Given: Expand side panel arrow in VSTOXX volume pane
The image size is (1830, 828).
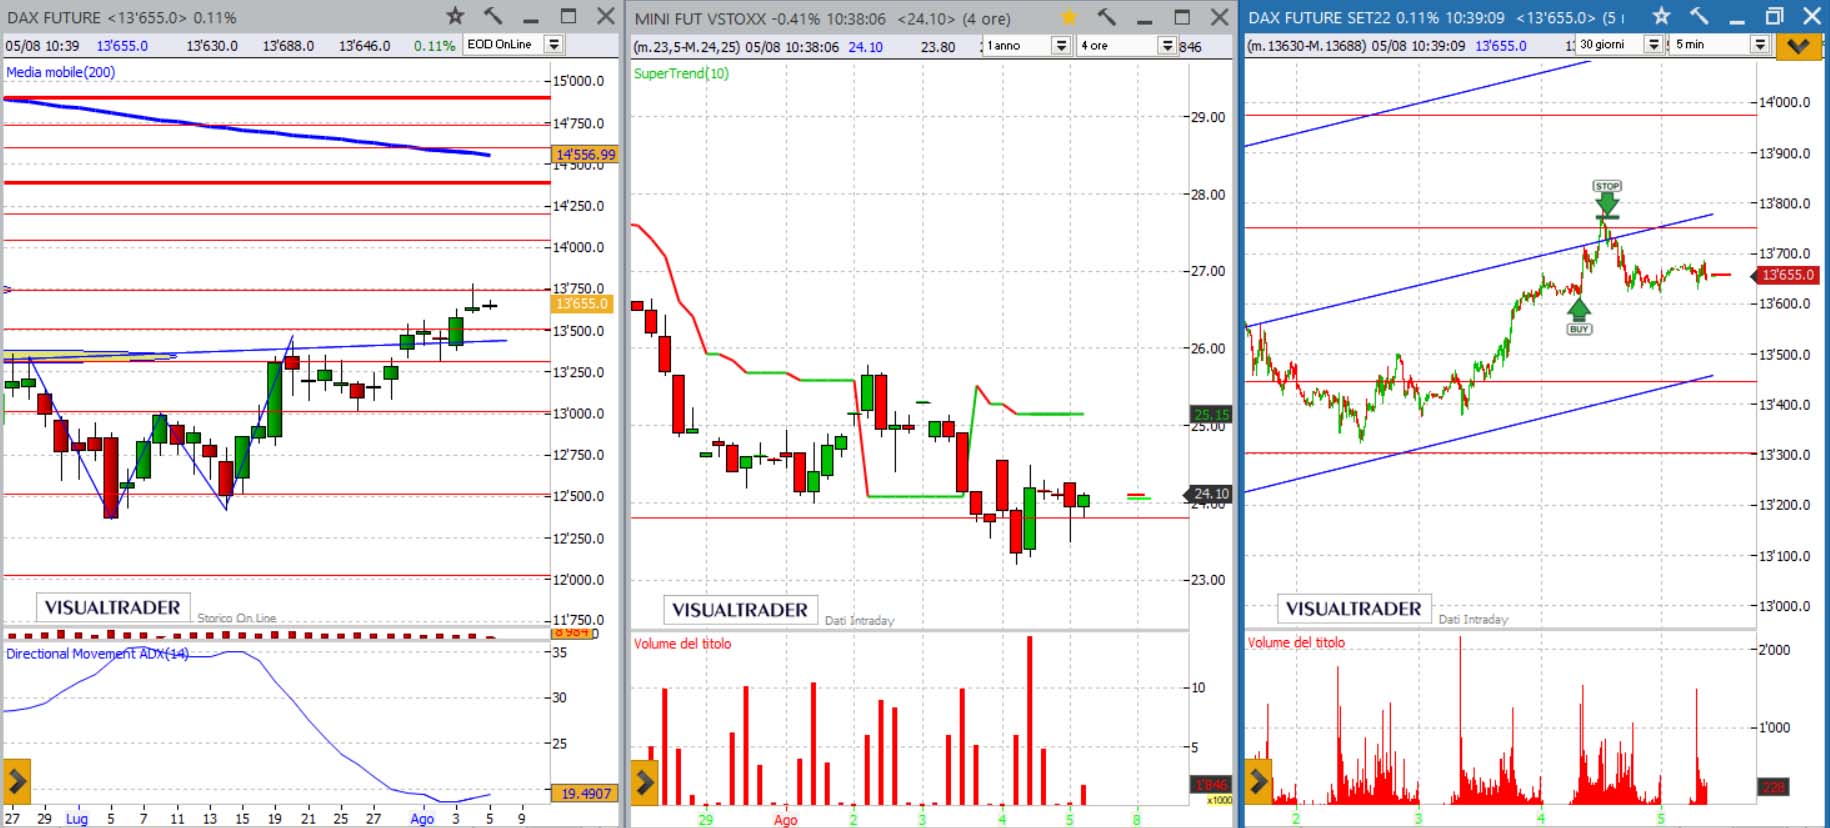Looking at the screenshot, I should tap(644, 782).
